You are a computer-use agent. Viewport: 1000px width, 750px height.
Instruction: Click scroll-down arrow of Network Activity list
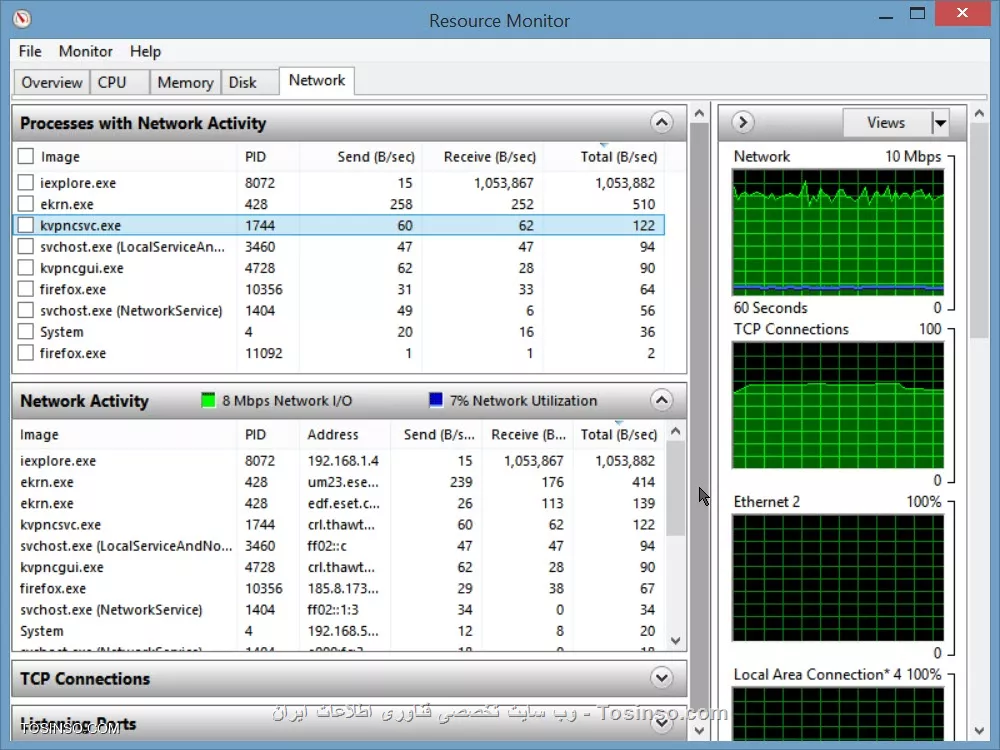(676, 640)
